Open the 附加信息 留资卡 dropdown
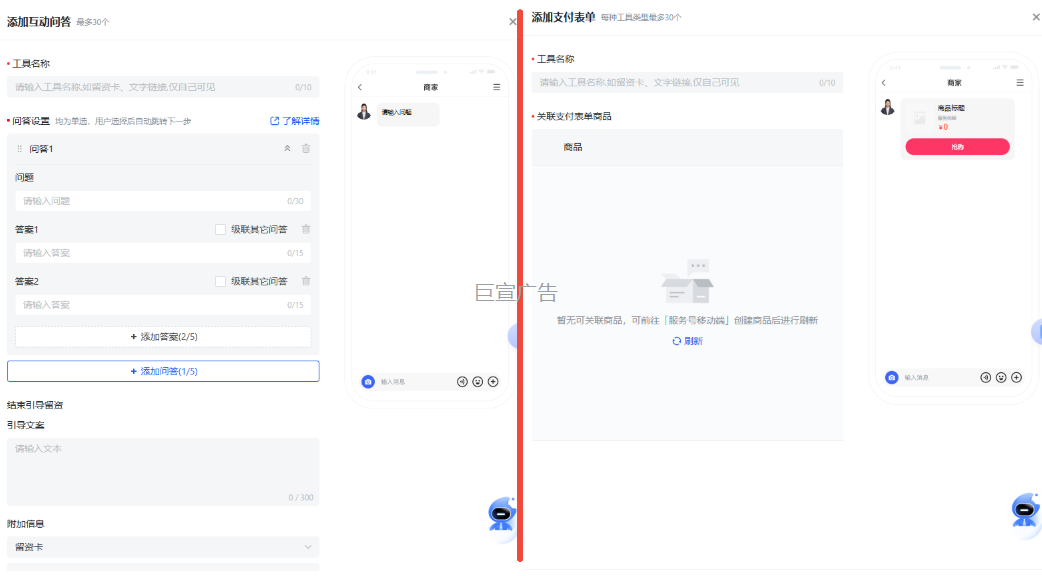The width and height of the screenshot is (1042, 576). (x=163, y=546)
